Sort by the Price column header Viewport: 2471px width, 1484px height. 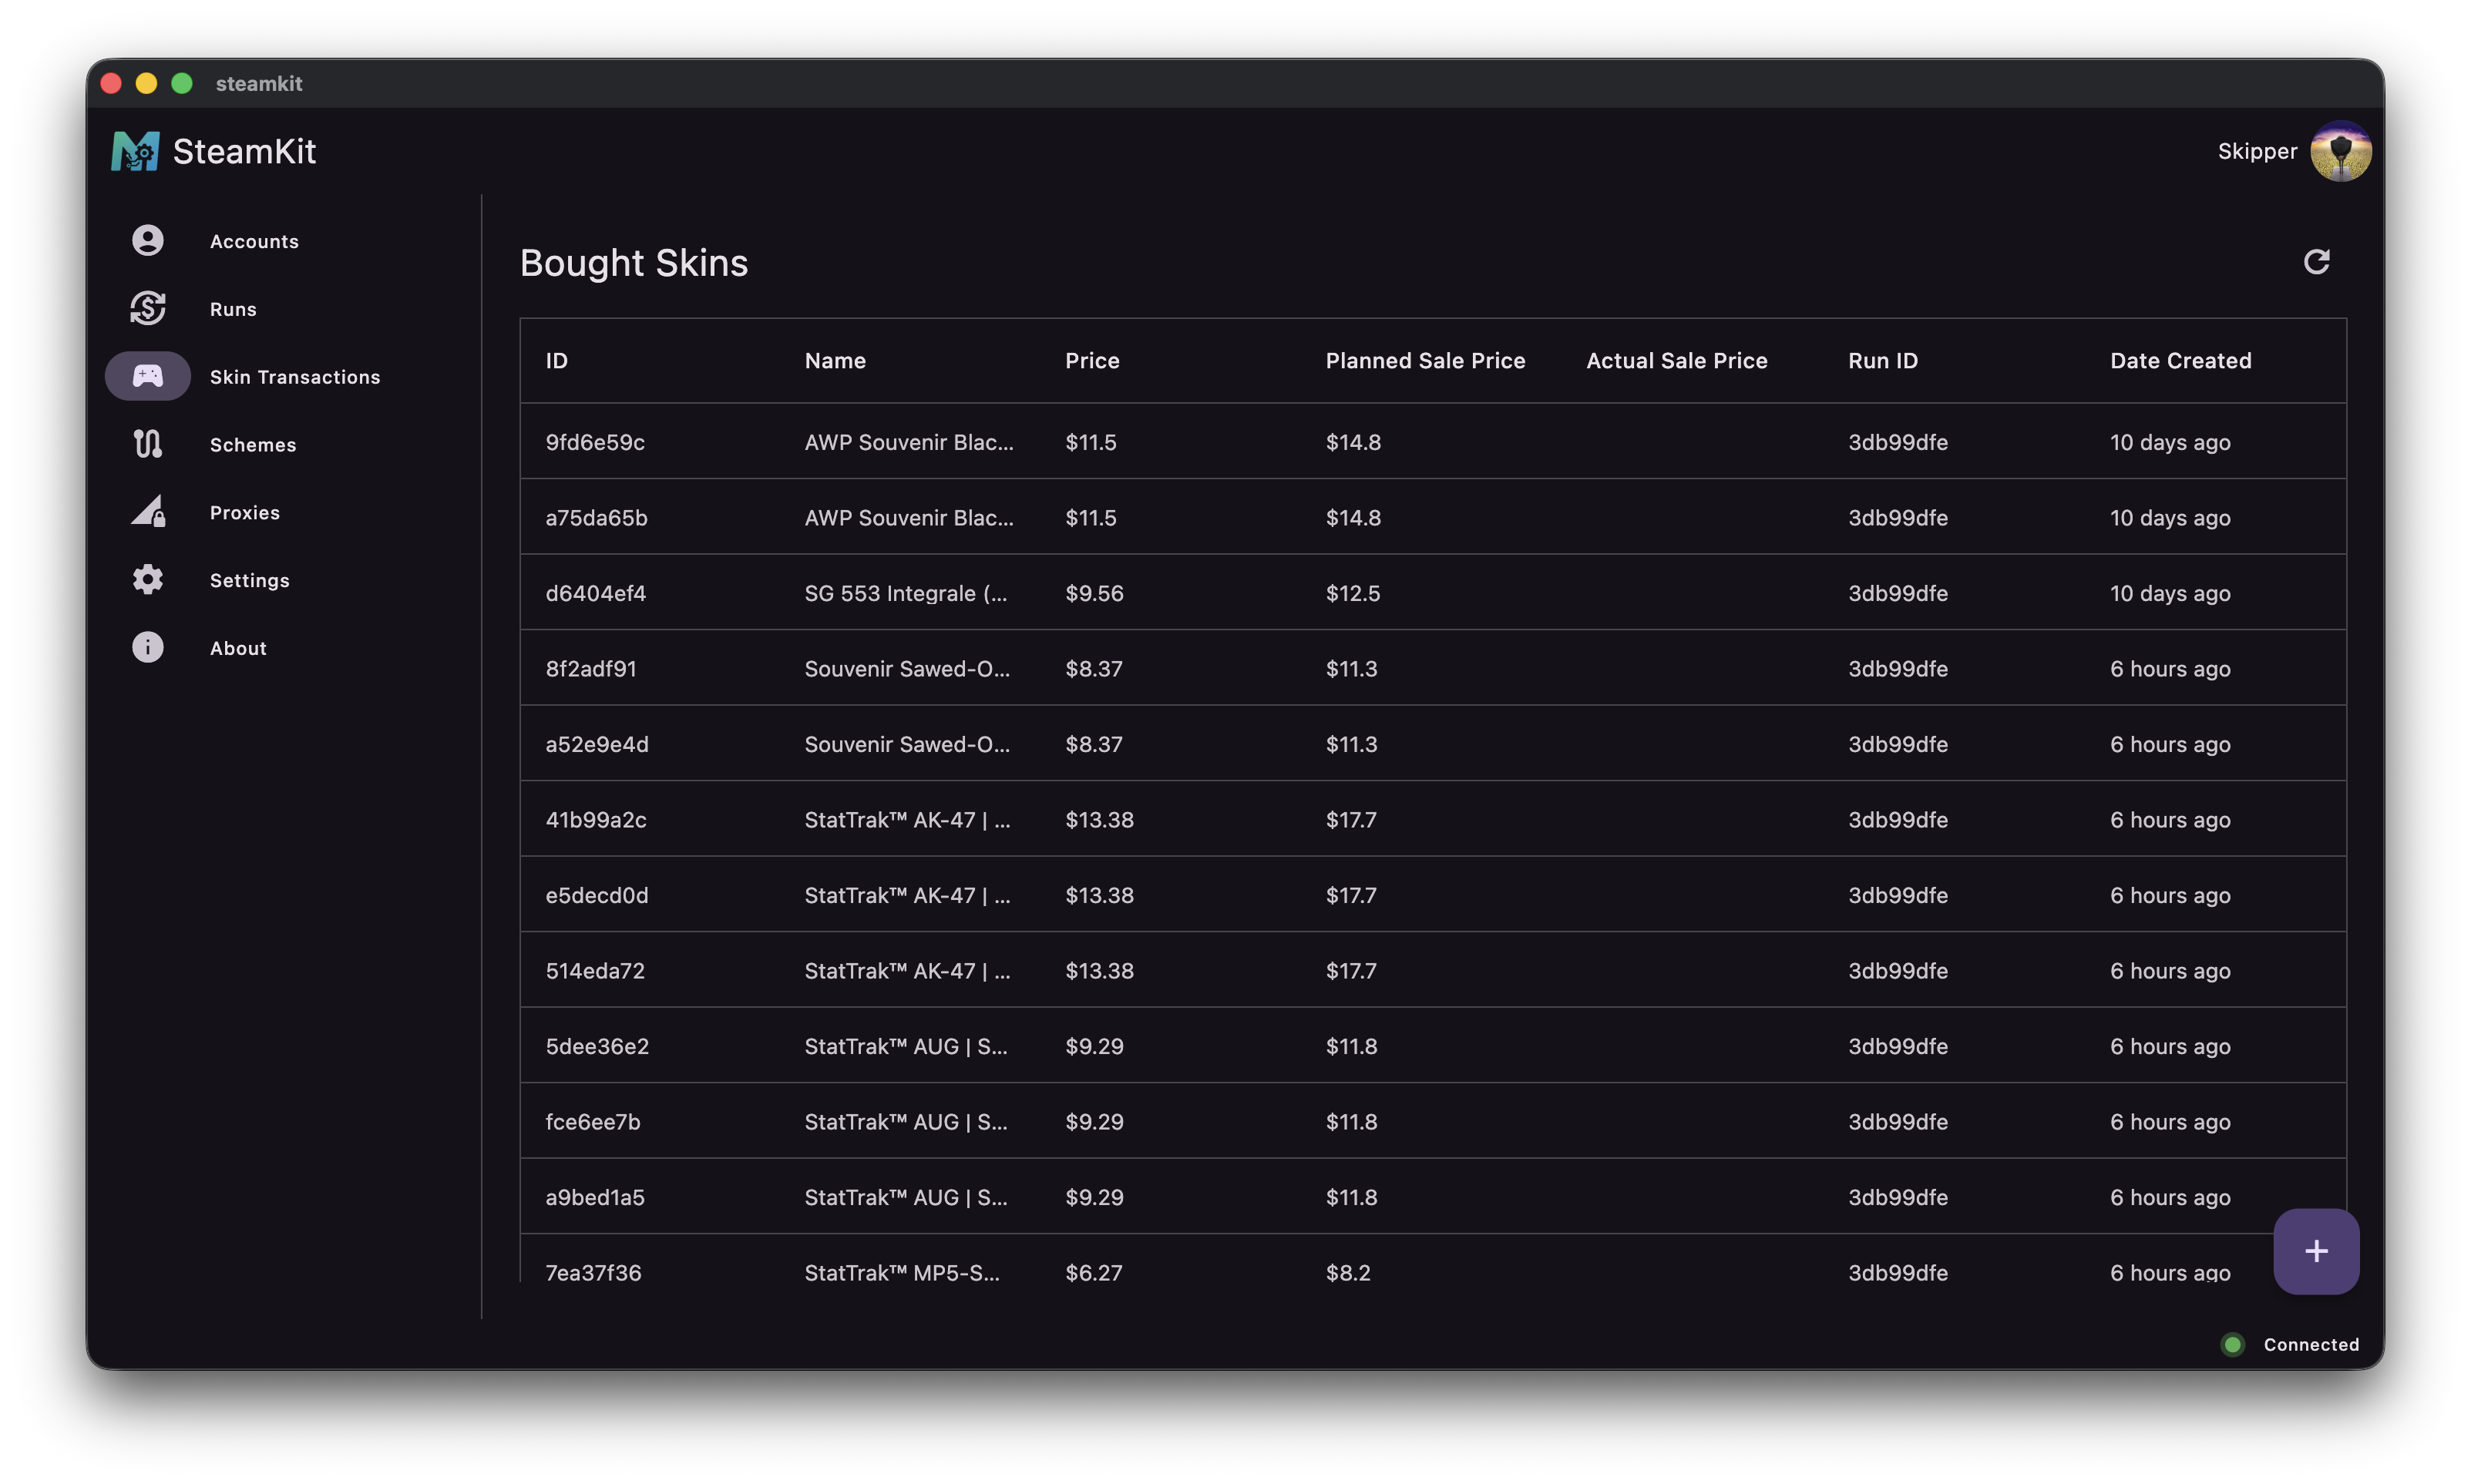click(1092, 360)
